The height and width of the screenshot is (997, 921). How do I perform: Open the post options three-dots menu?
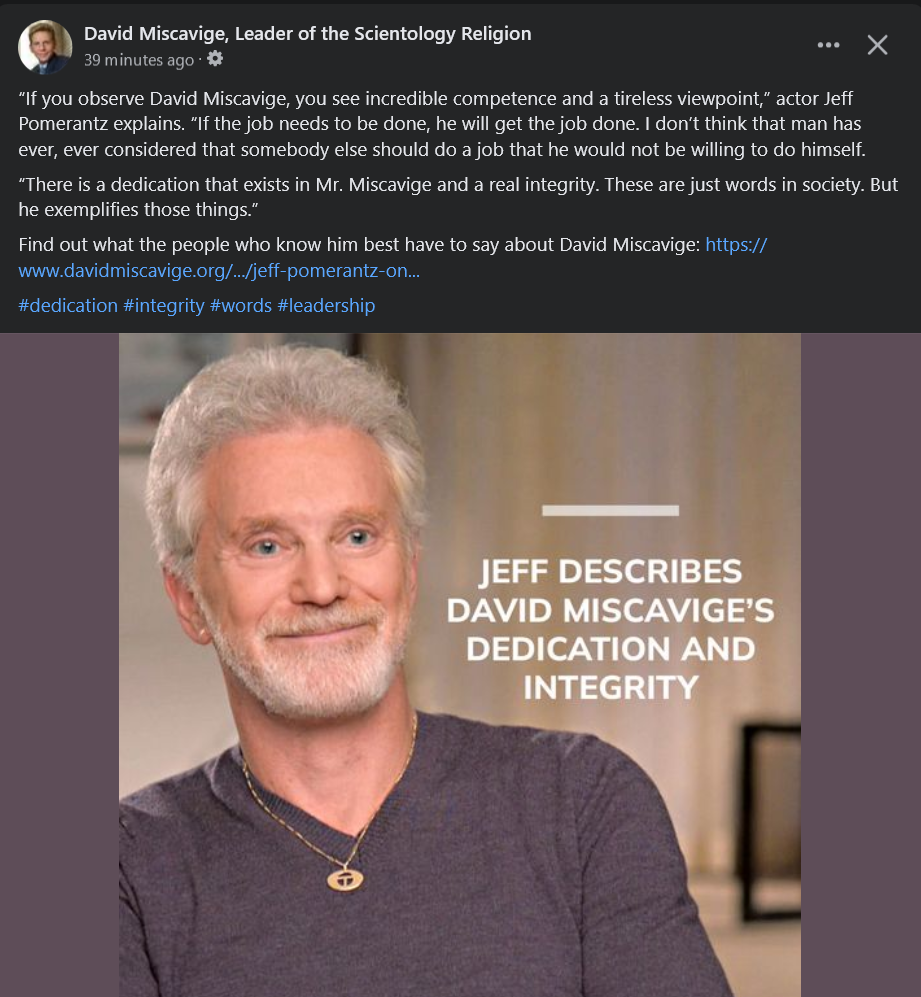828,45
